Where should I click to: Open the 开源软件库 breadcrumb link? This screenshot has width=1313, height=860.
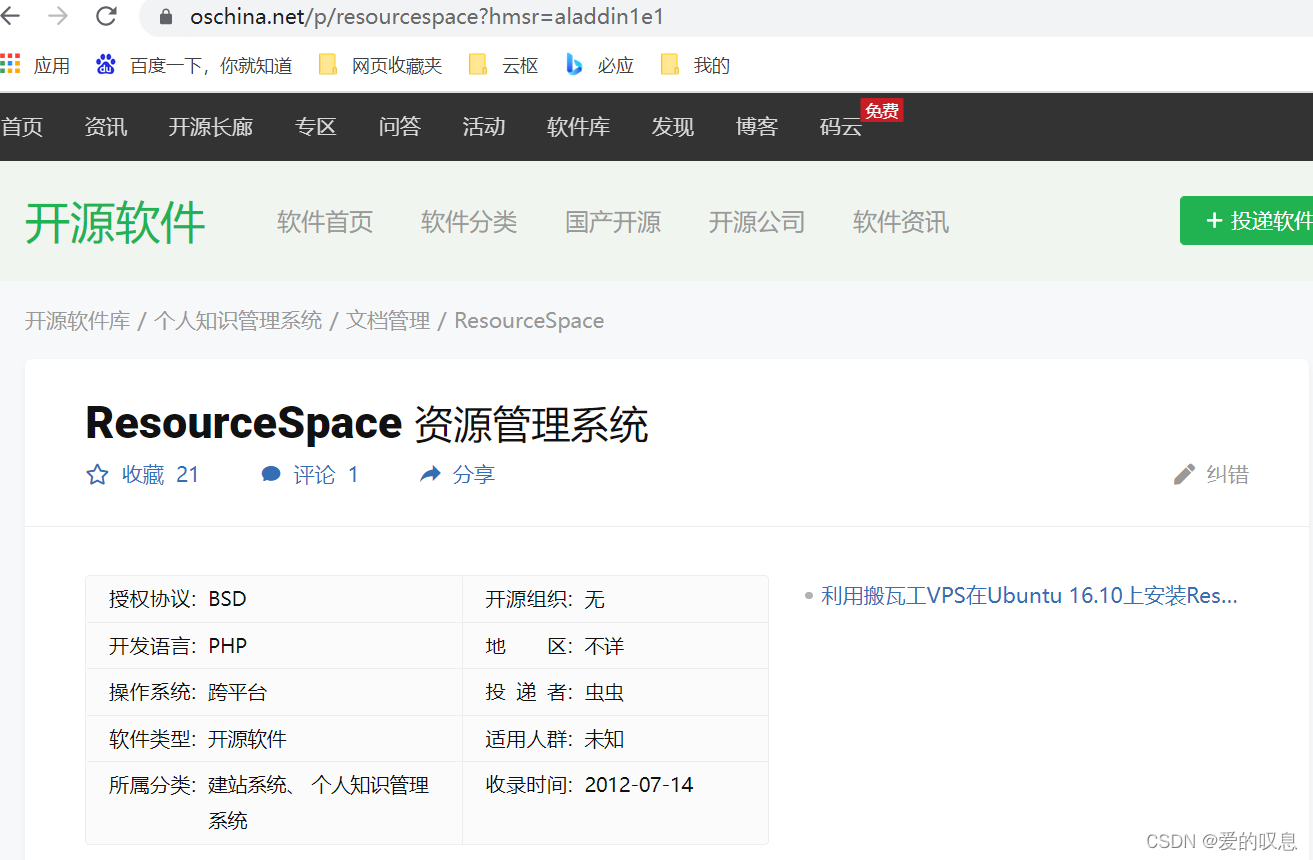(78, 321)
